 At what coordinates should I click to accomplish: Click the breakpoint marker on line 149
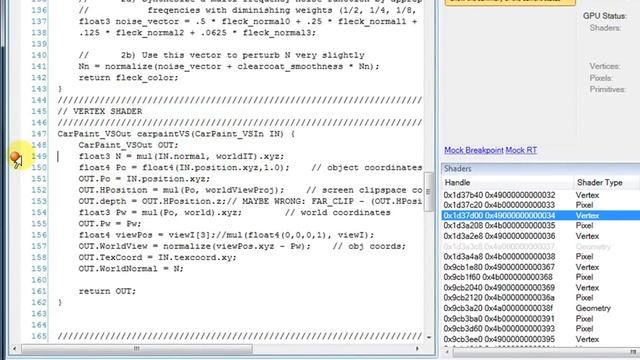pos(15,157)
